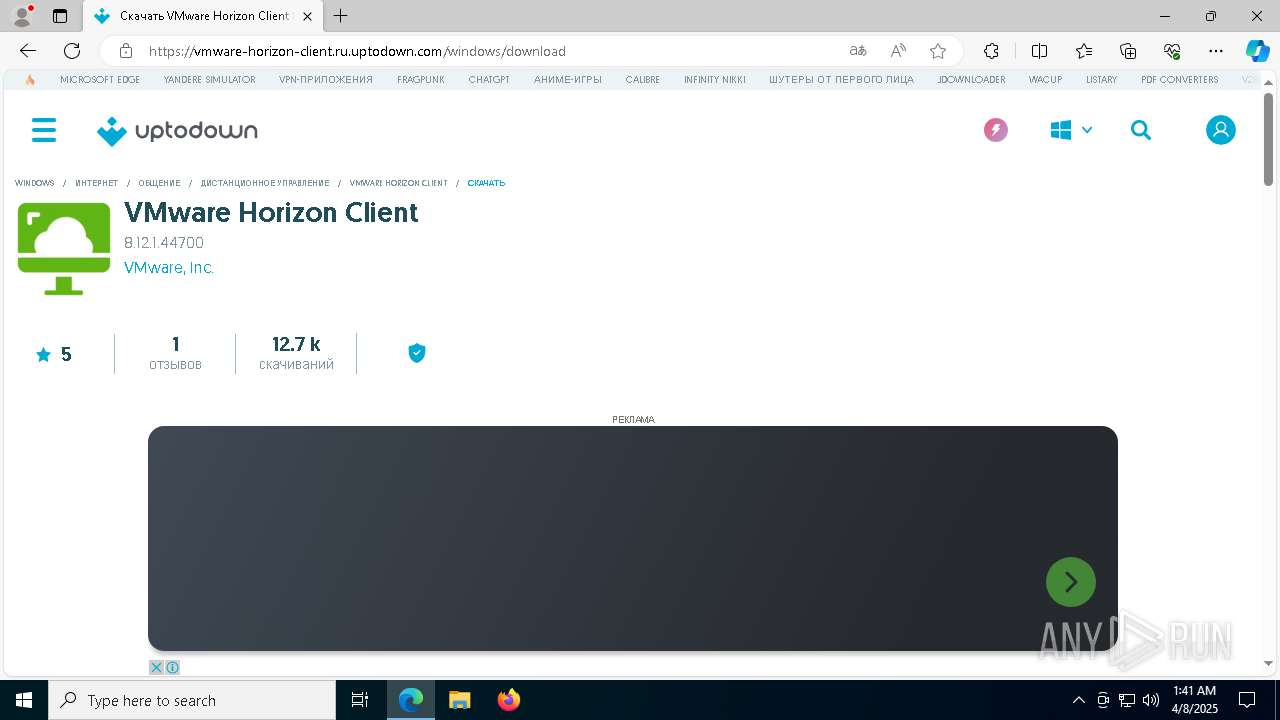Open the YANDERE SIMULATOR bookmark

[x=209, y=80]
